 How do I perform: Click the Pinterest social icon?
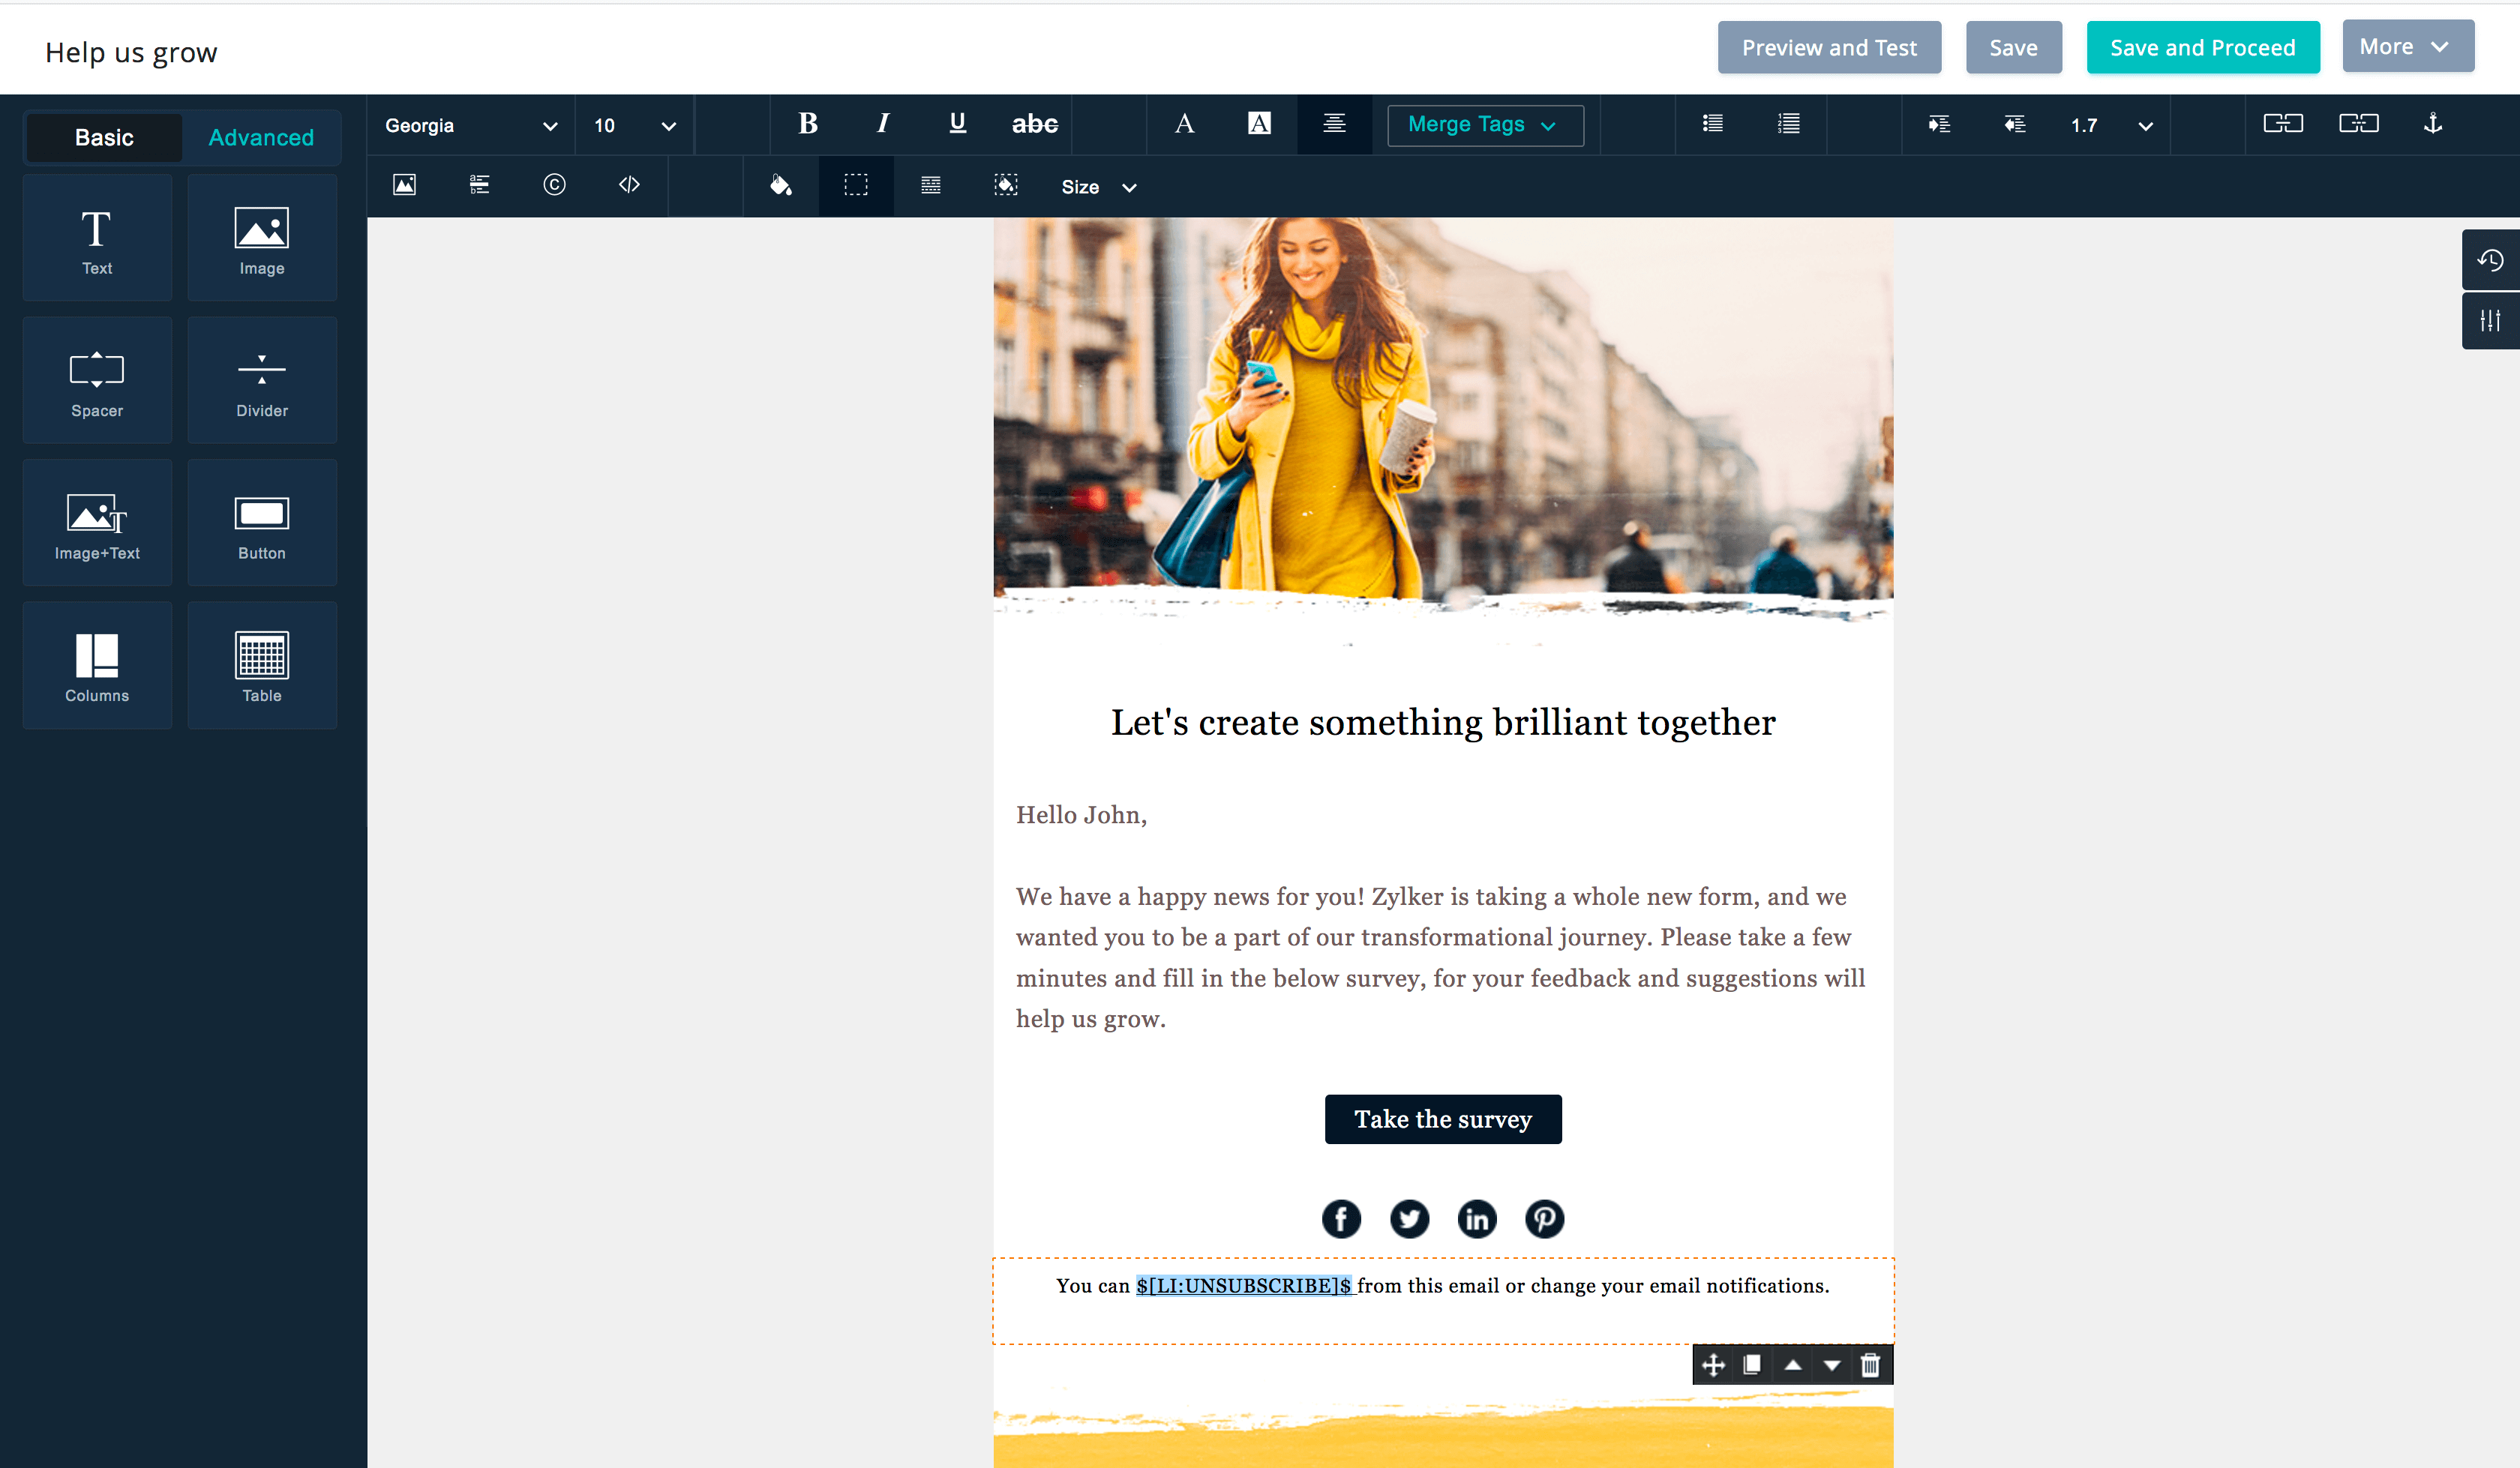(x=1544, y=1219)
